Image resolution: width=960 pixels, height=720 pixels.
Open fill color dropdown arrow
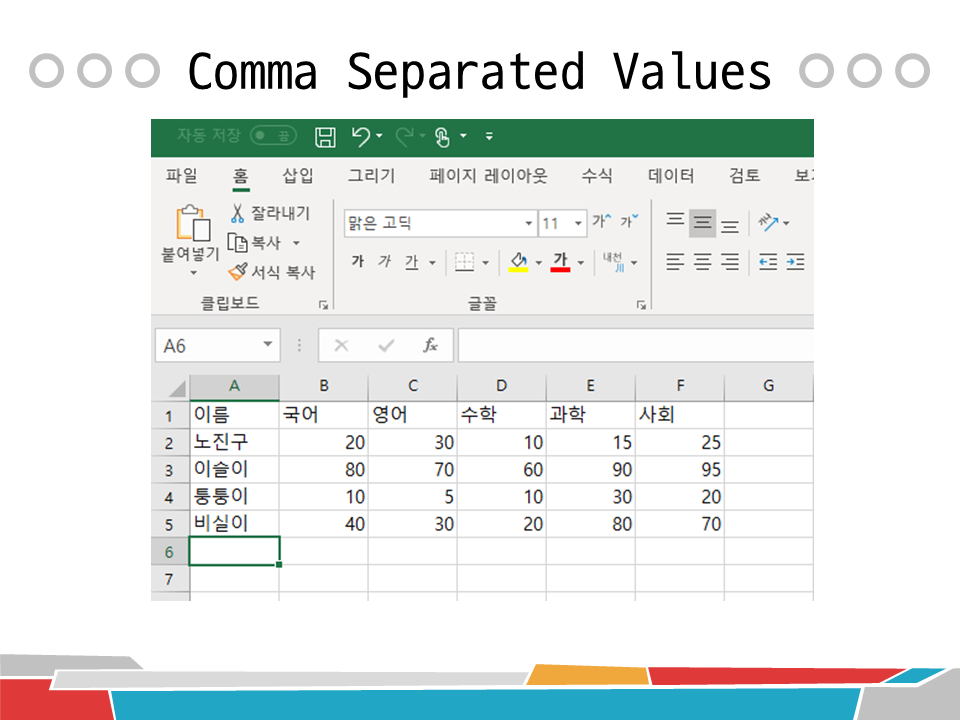coord(539,263)
